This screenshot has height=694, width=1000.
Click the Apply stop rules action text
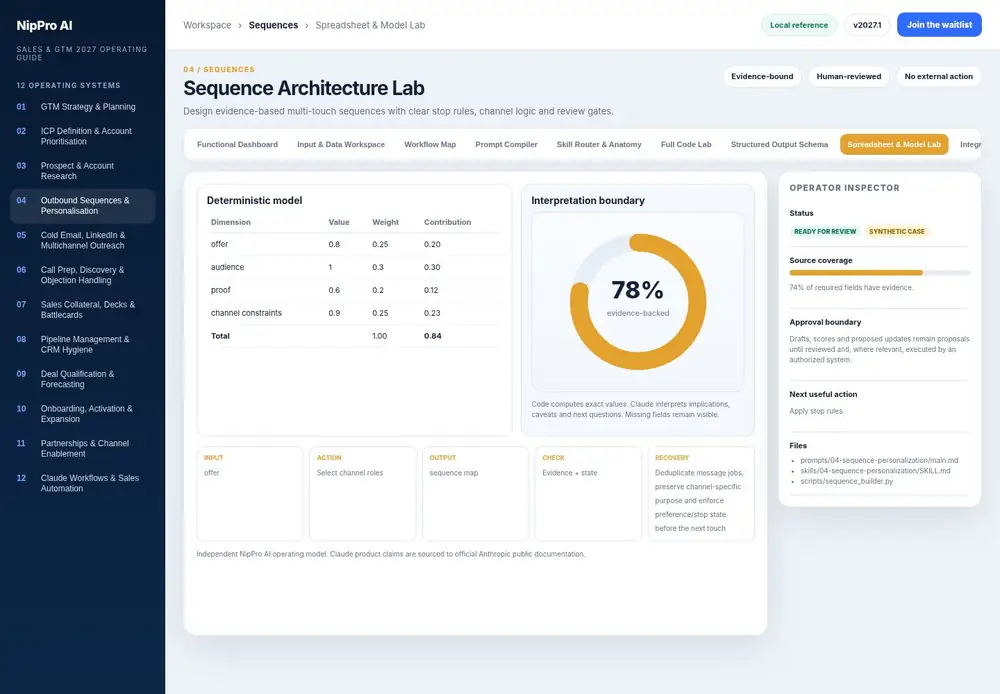816,411
